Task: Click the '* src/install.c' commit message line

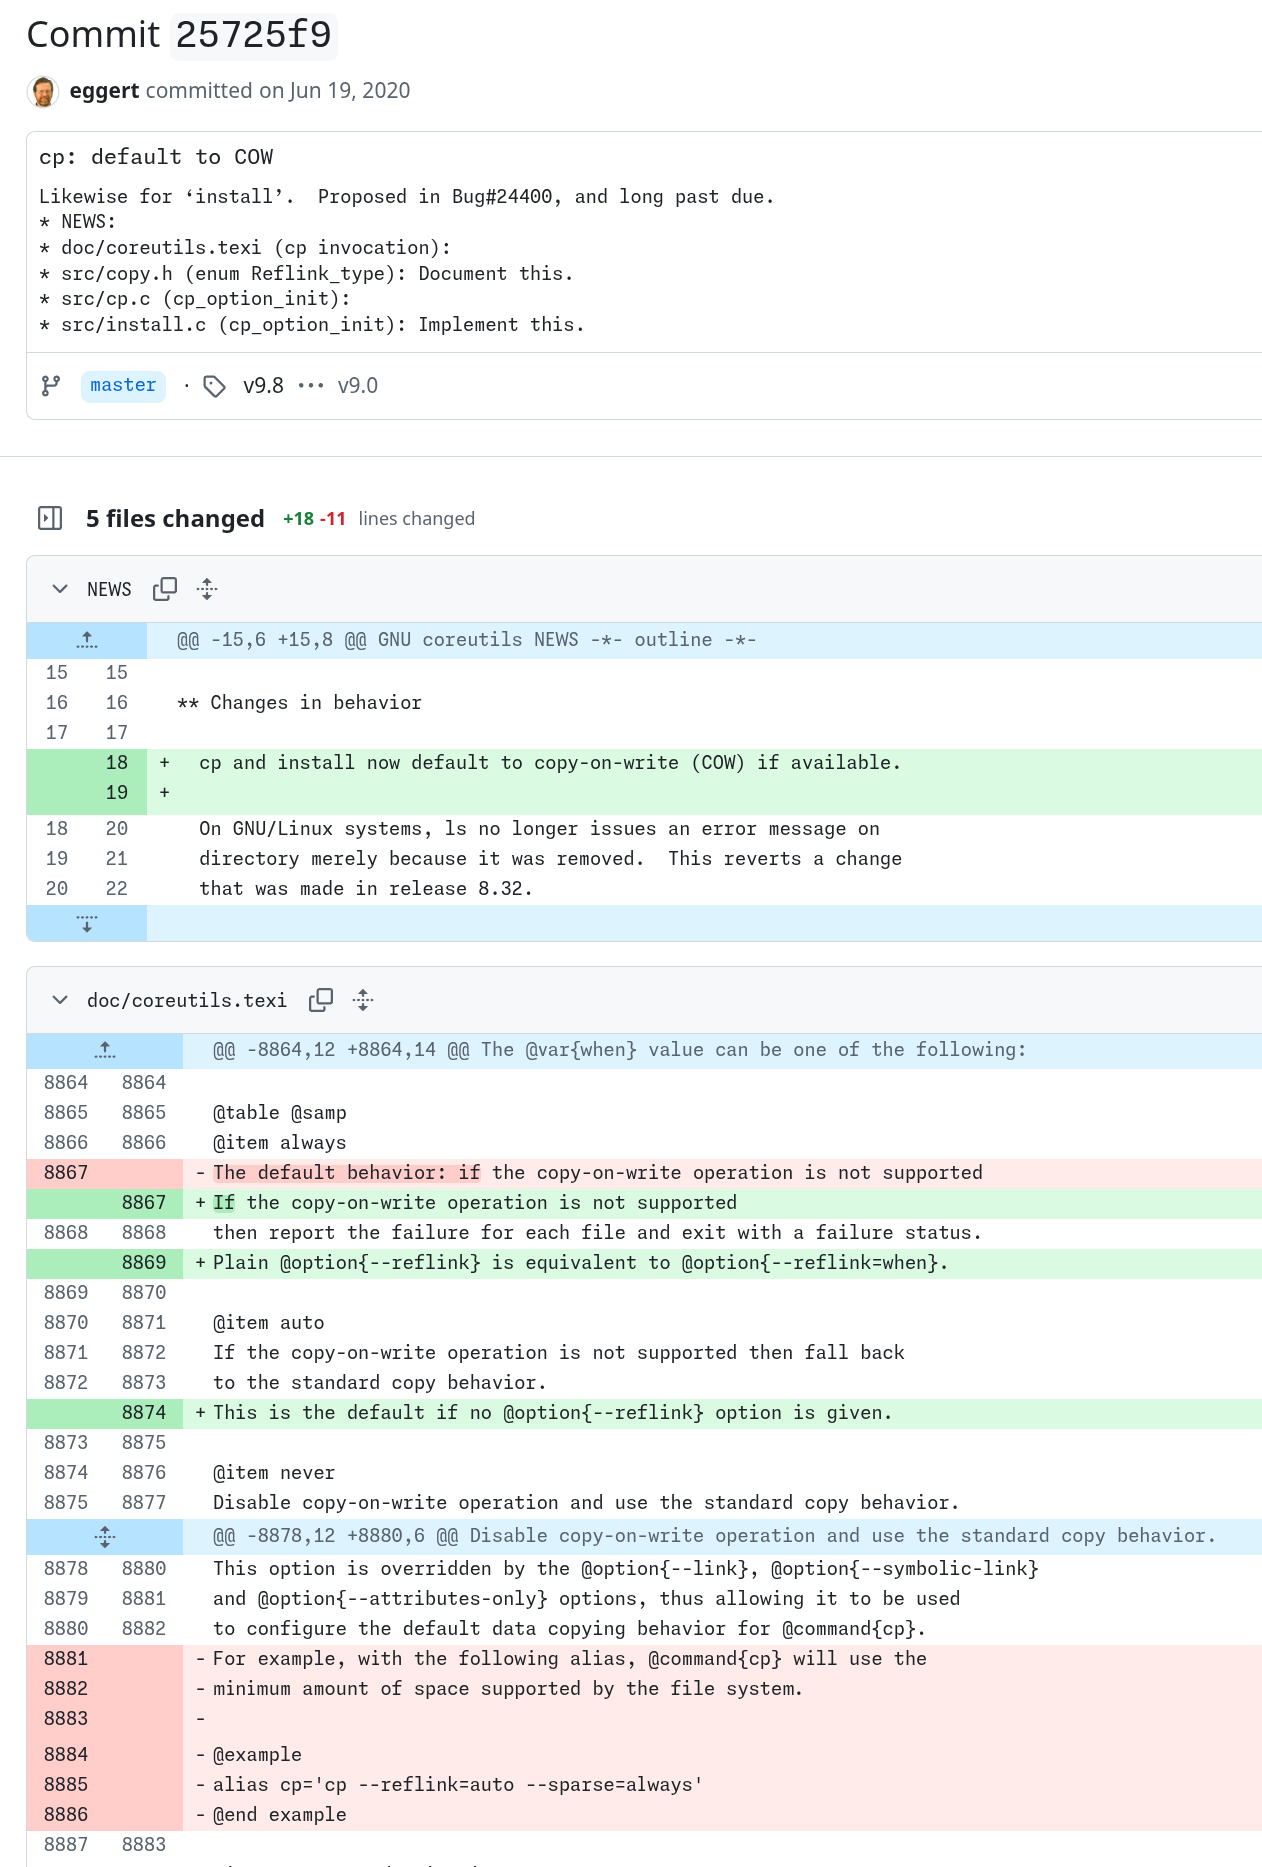Action: [312, 325]
